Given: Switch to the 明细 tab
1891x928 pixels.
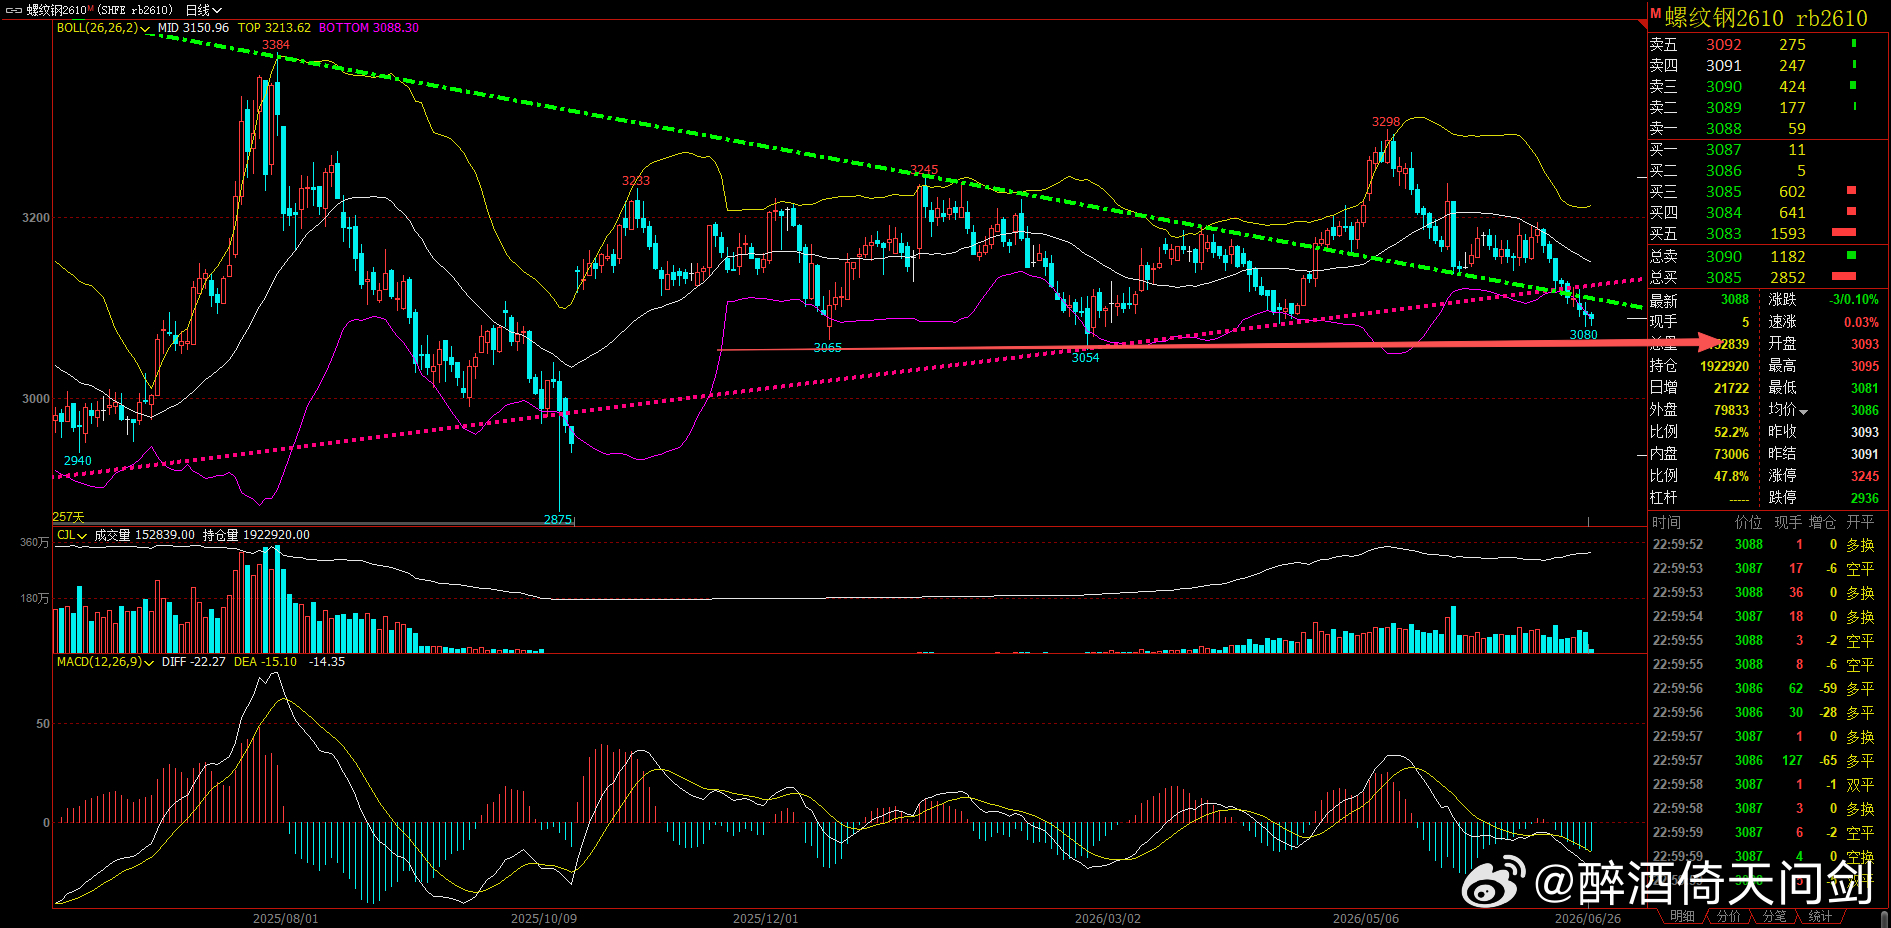Looking at the screenshot, I should (x=1682, y=917).
